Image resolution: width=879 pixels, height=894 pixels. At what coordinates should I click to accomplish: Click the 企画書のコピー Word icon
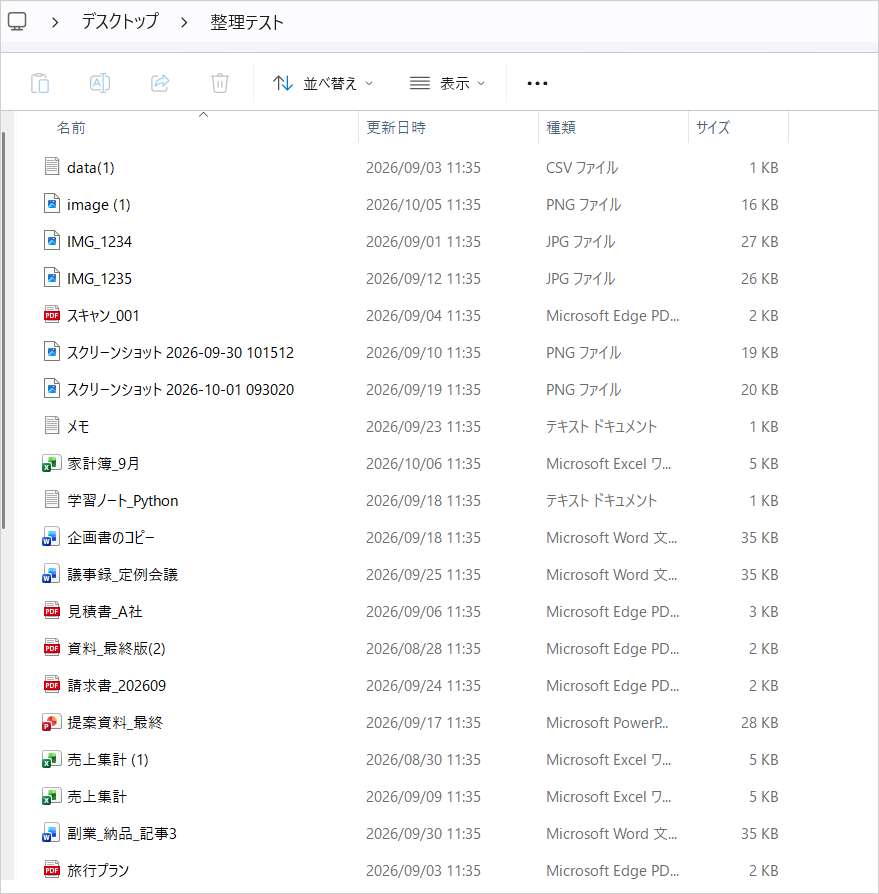click(51, 537)
